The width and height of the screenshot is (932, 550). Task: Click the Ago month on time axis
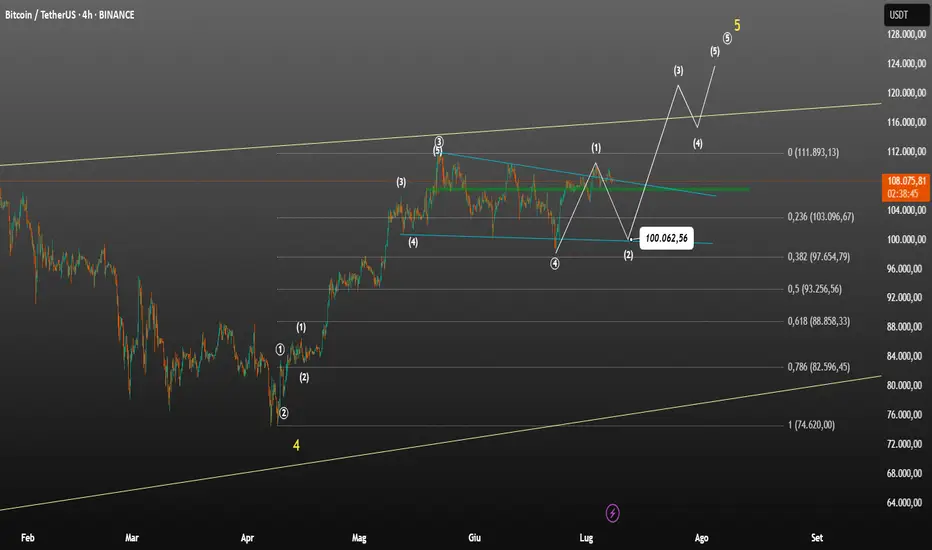click(701, 538)
